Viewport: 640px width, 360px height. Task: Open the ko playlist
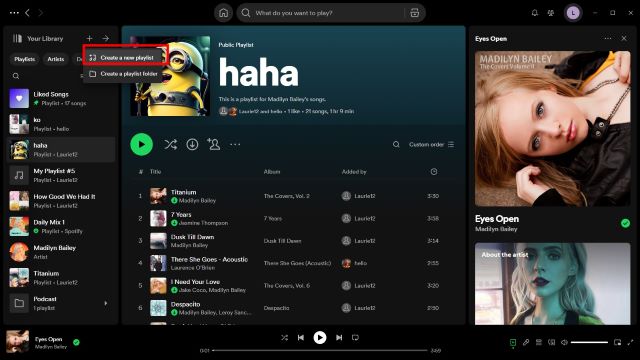pos(61,124)
